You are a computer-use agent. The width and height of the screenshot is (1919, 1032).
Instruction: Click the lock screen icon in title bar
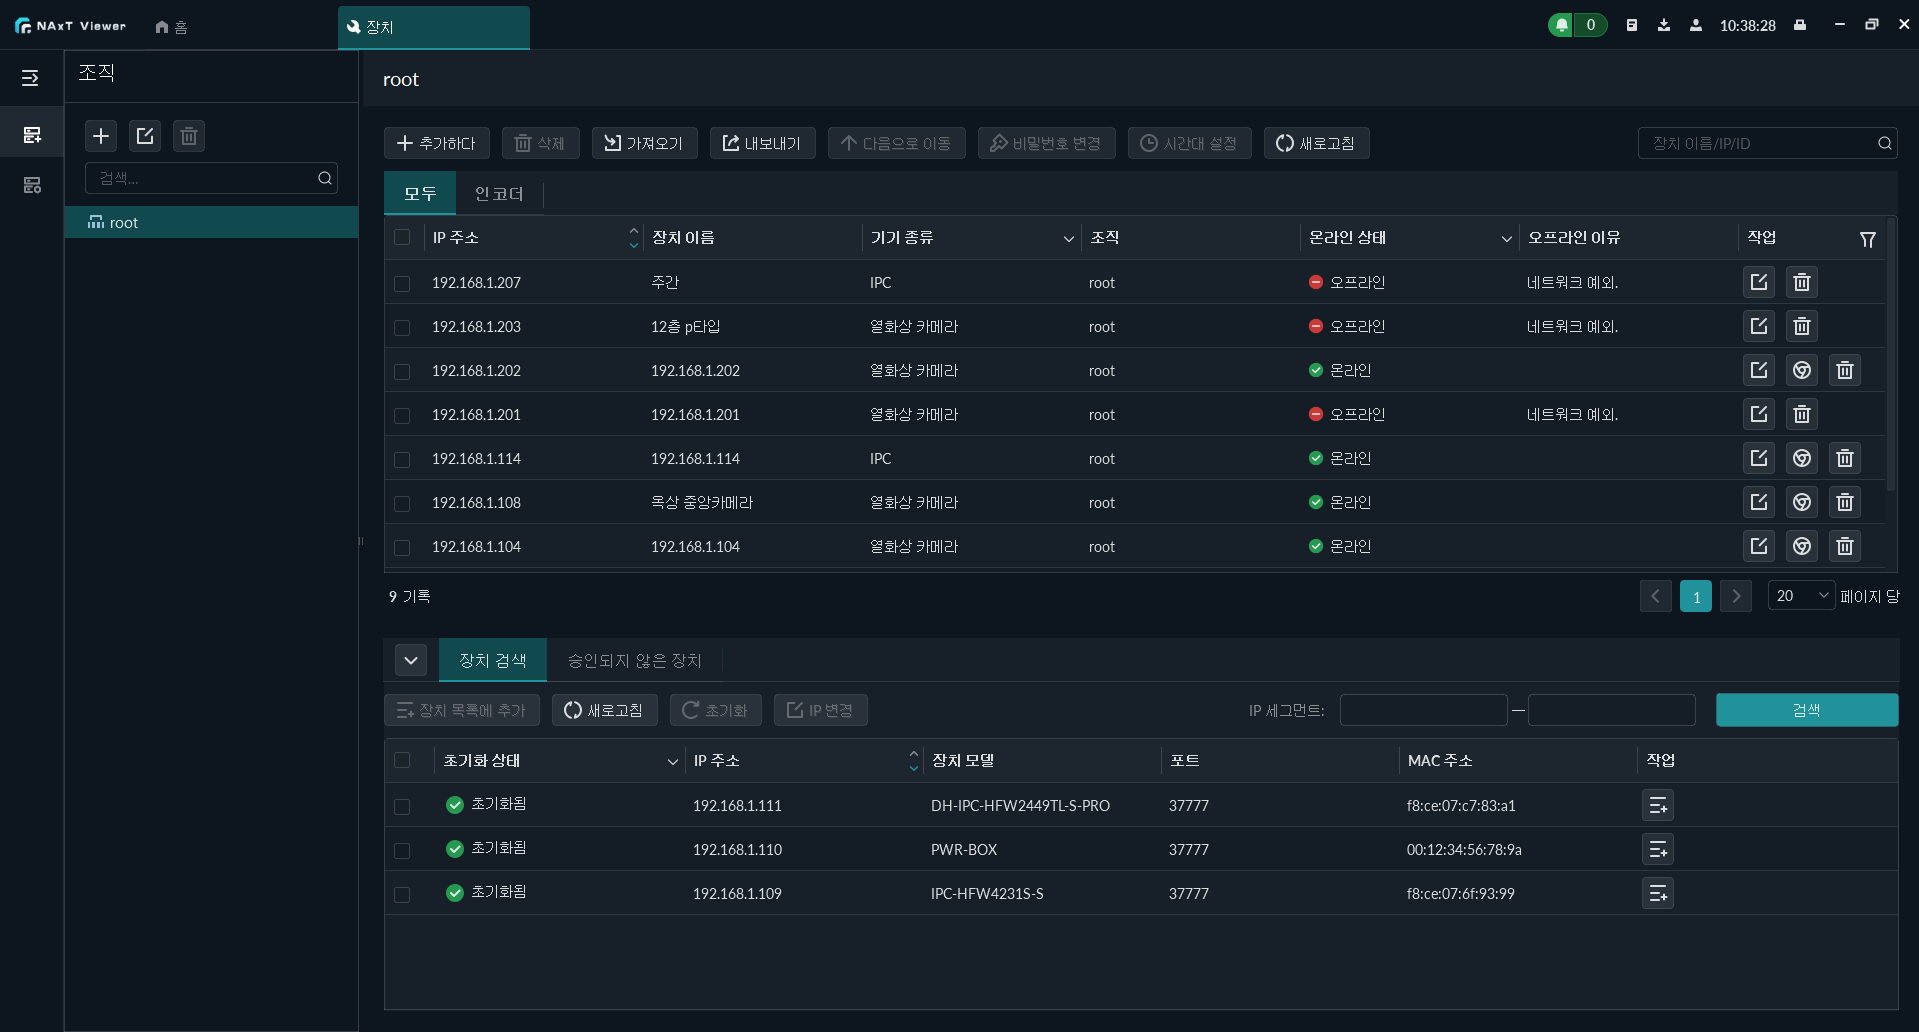point(1800,25)
